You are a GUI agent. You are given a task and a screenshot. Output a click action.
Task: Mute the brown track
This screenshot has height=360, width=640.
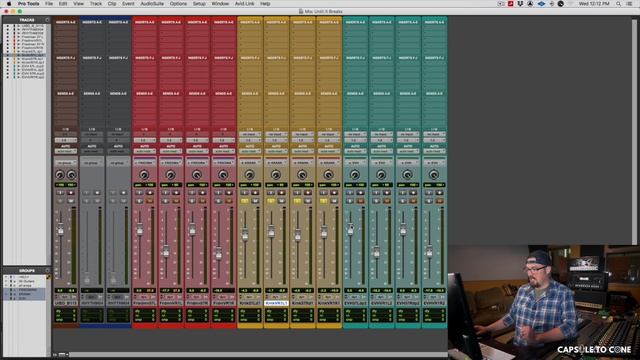pos(71,201)
